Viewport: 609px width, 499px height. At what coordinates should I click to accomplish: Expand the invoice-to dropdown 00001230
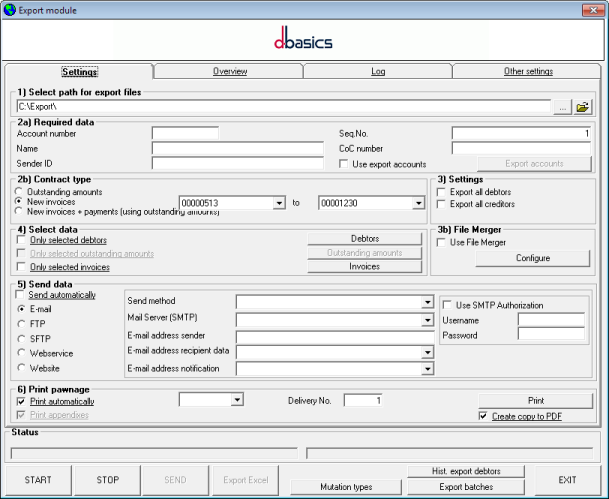[x=418, y=203]
